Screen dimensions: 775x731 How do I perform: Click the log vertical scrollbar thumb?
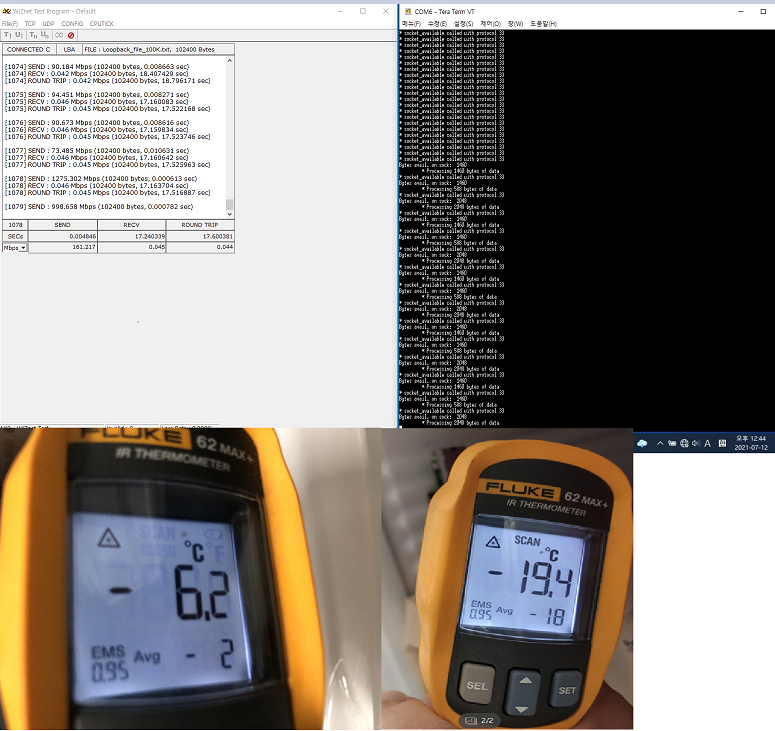pyautogui.click(x=229, y=204)
